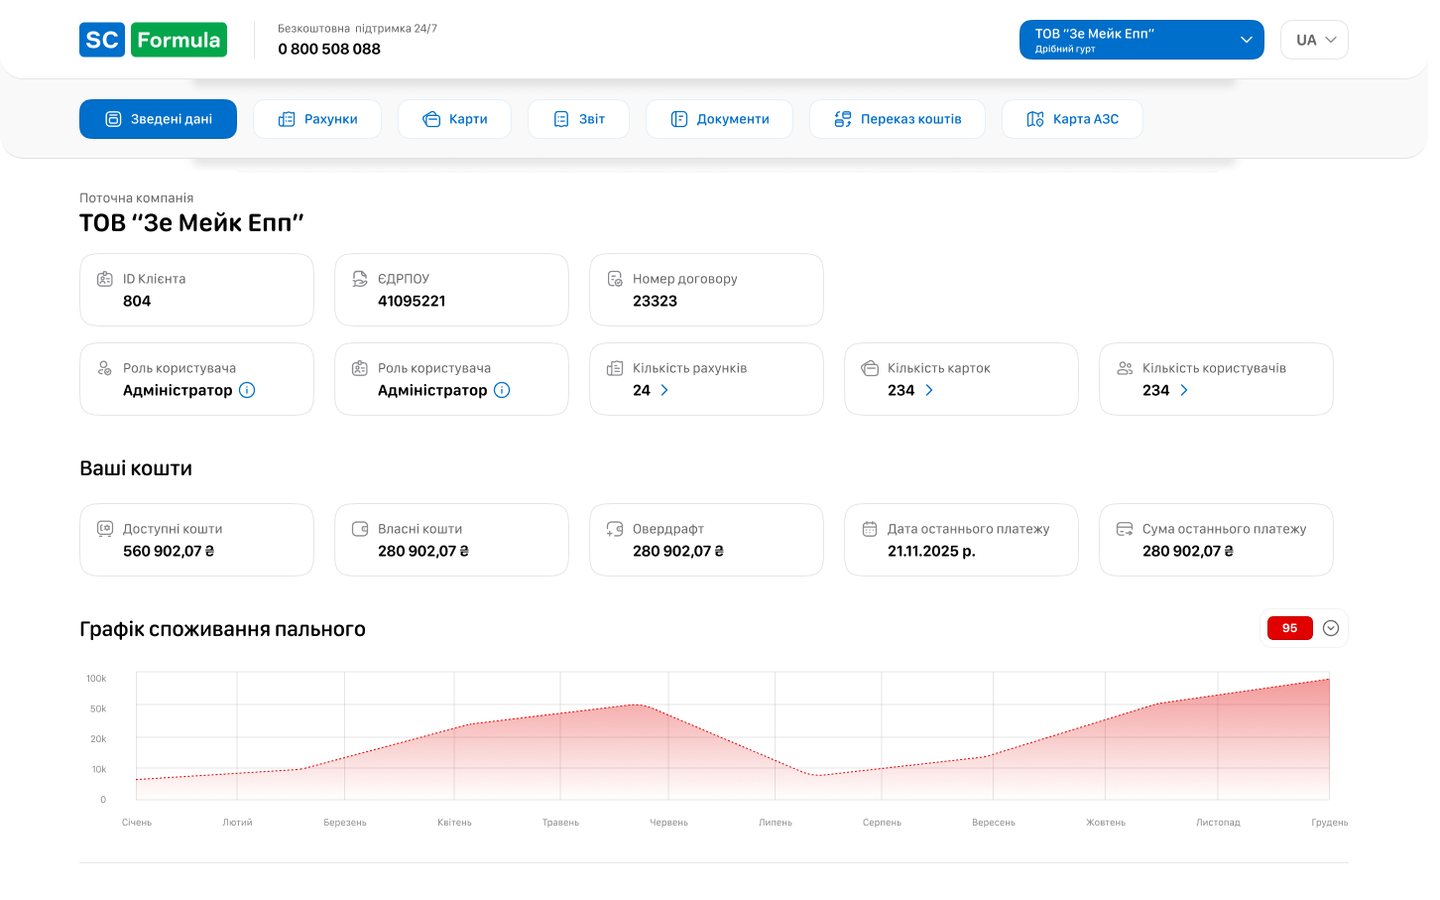Switch to the Рахунки tab
Screen dimensions: 1440x900
click(317, 119)
